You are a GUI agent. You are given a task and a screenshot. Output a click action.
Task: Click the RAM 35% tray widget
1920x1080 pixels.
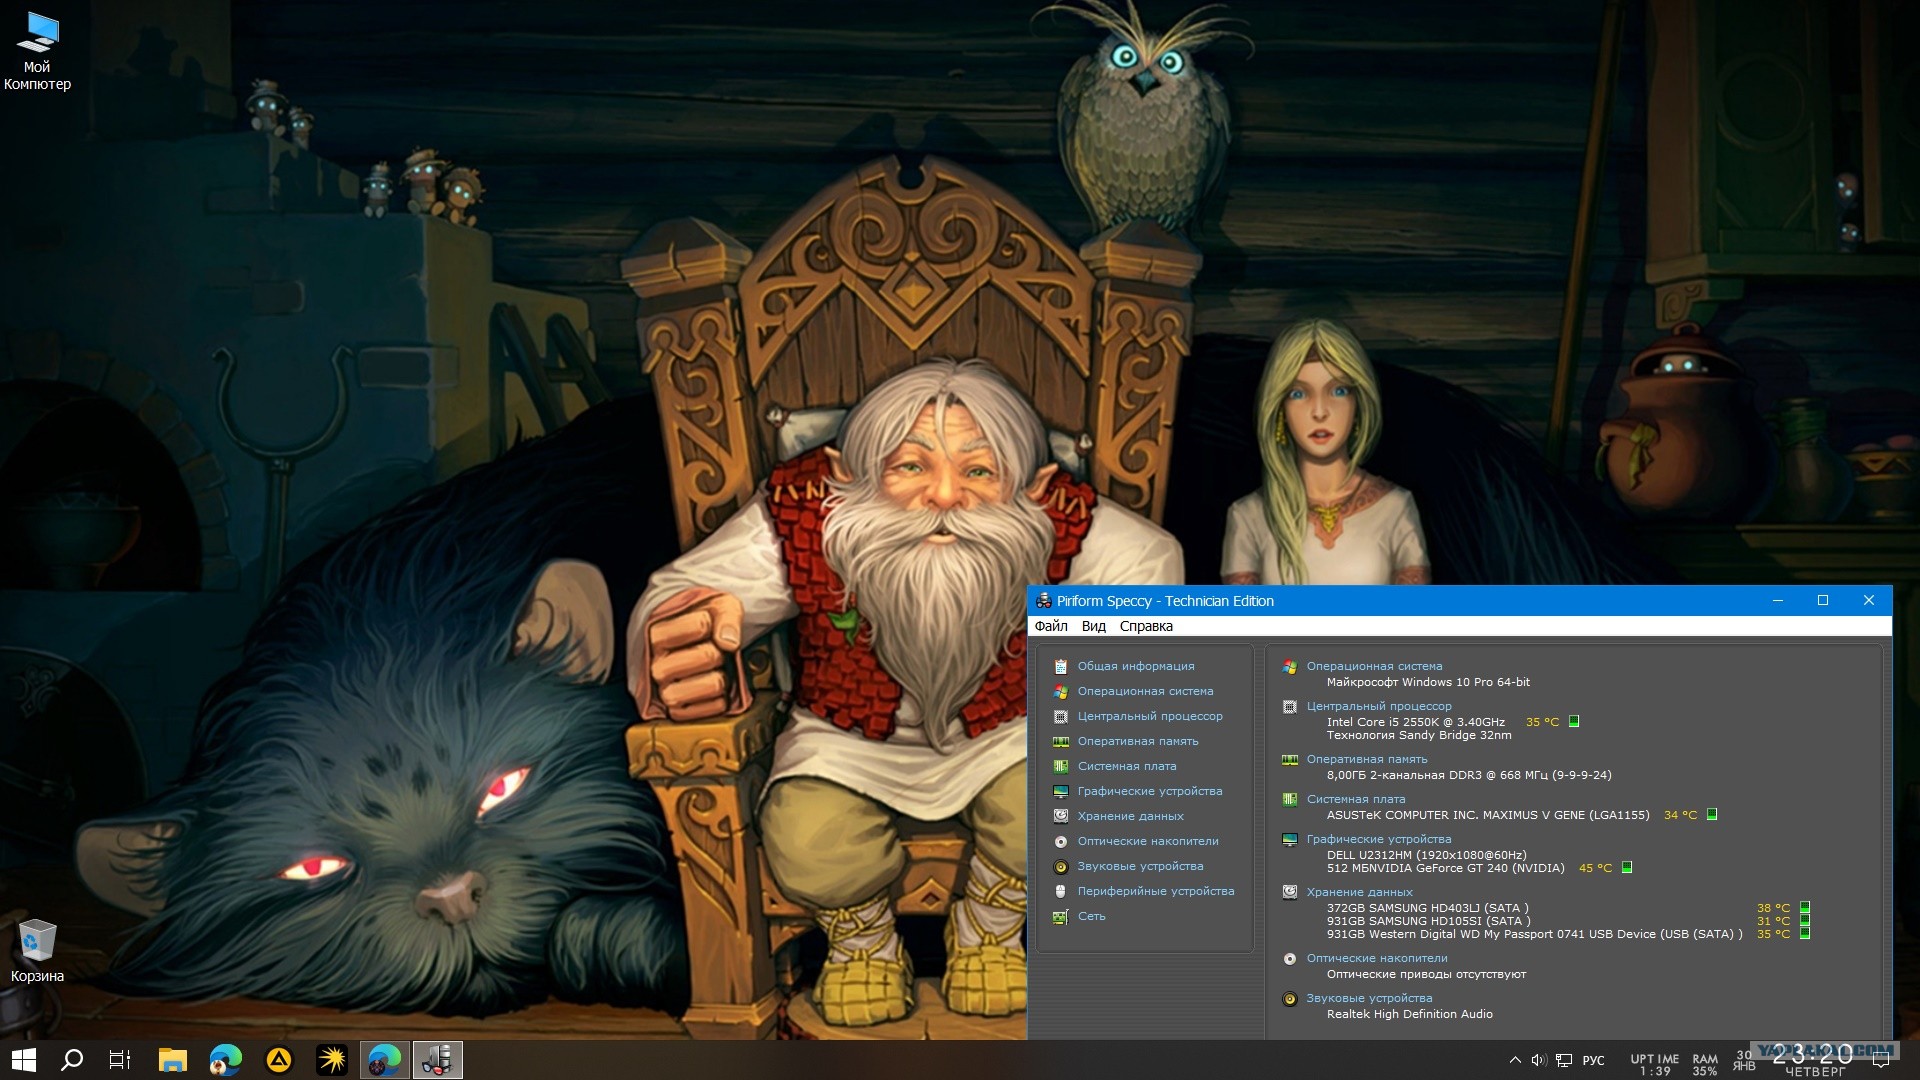(1704, 1064)
